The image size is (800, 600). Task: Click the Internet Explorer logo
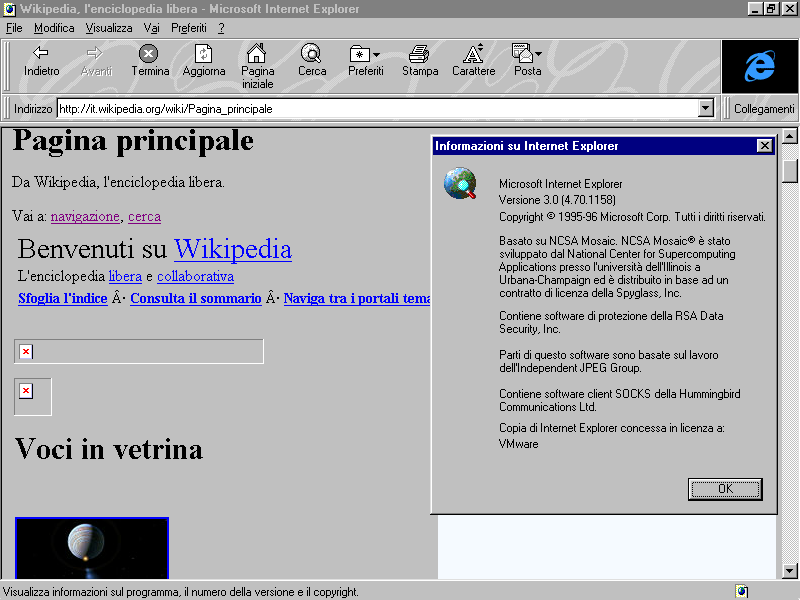tap(760, 66)
